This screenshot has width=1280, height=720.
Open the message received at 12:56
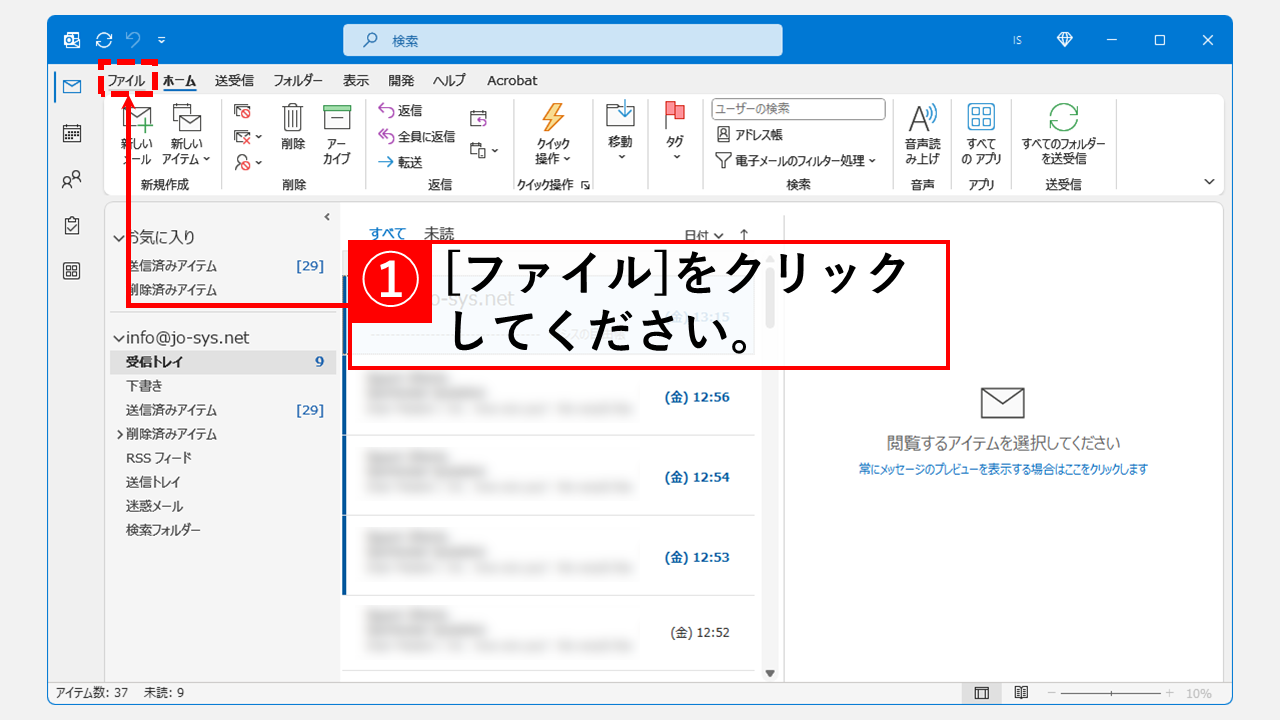tap(549, 396)
